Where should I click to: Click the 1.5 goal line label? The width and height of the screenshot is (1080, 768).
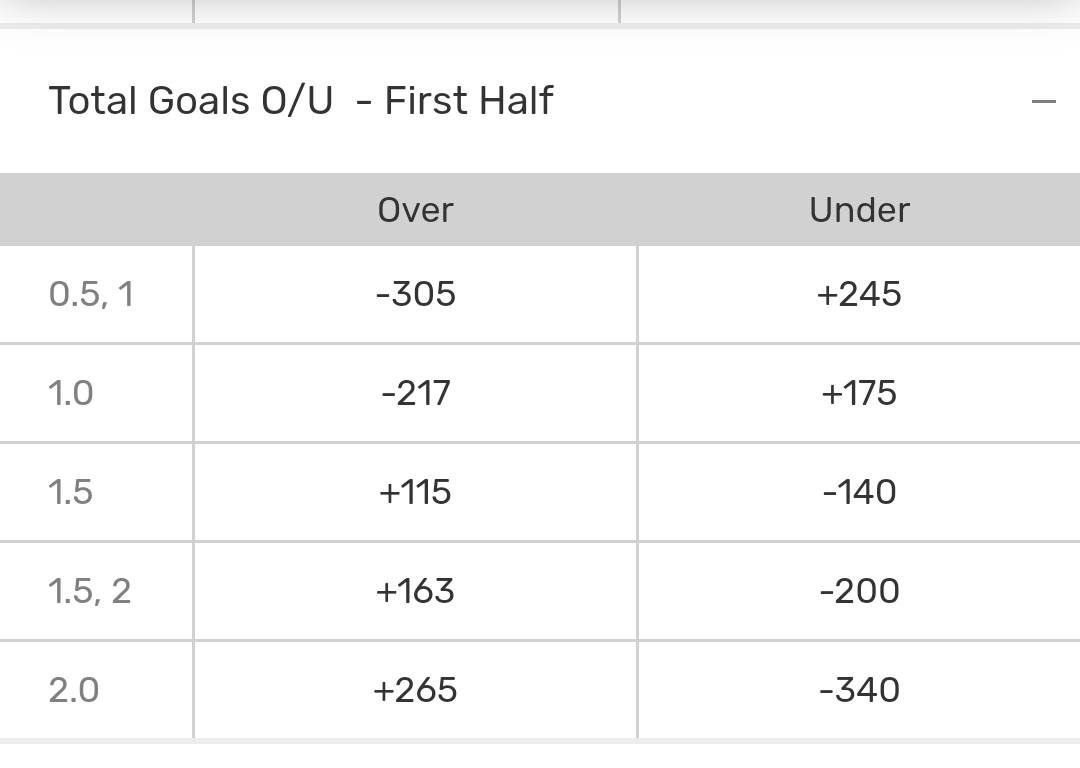[71, 492]
